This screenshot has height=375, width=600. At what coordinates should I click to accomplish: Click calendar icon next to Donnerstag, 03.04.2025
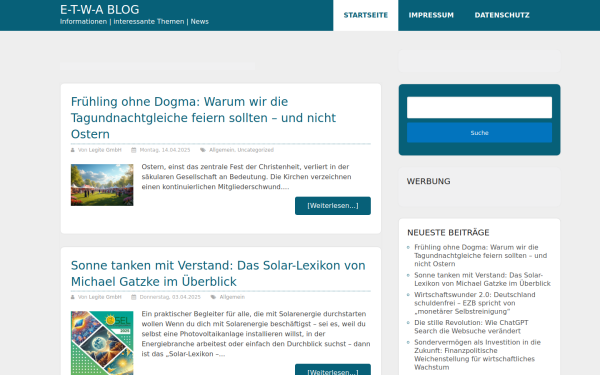134,297
